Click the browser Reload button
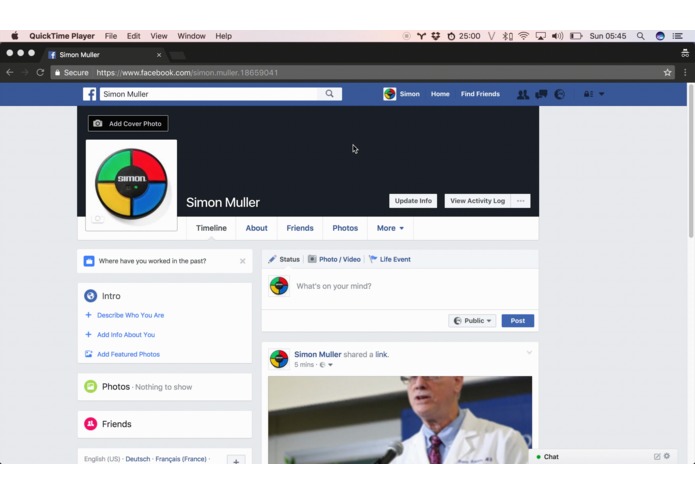The width and height of the screenshot is (695, 494). point(40,72)
